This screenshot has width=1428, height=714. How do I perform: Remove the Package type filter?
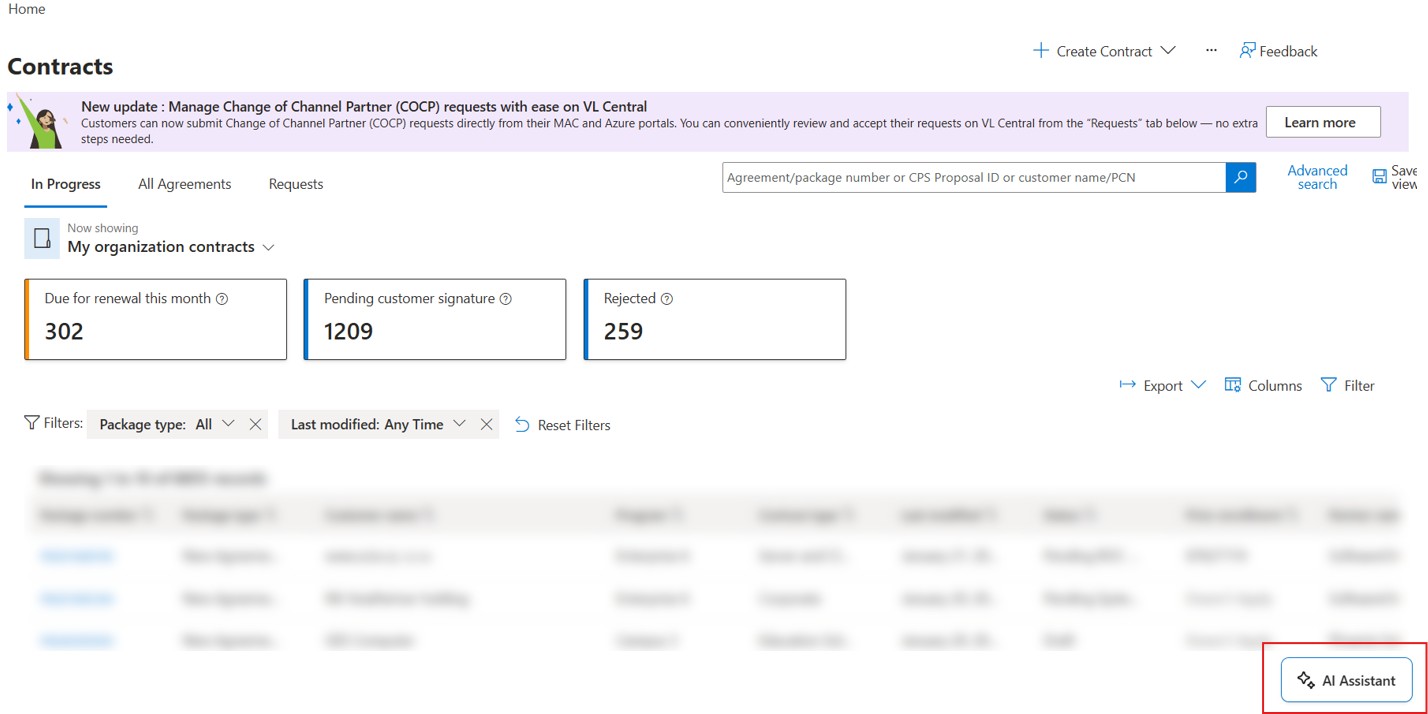click(255, 424)
